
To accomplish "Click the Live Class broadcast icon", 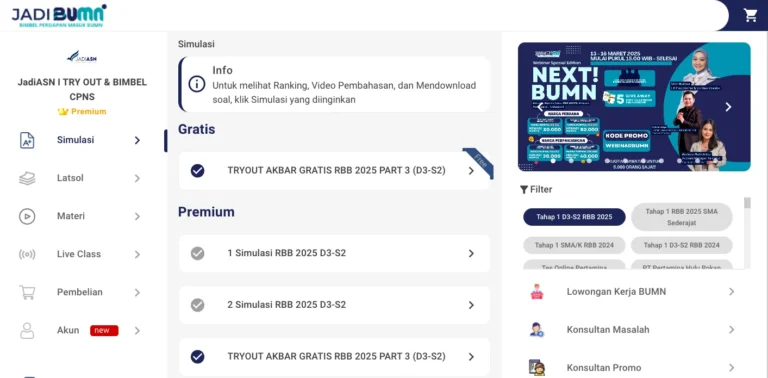I will (27, 255).
